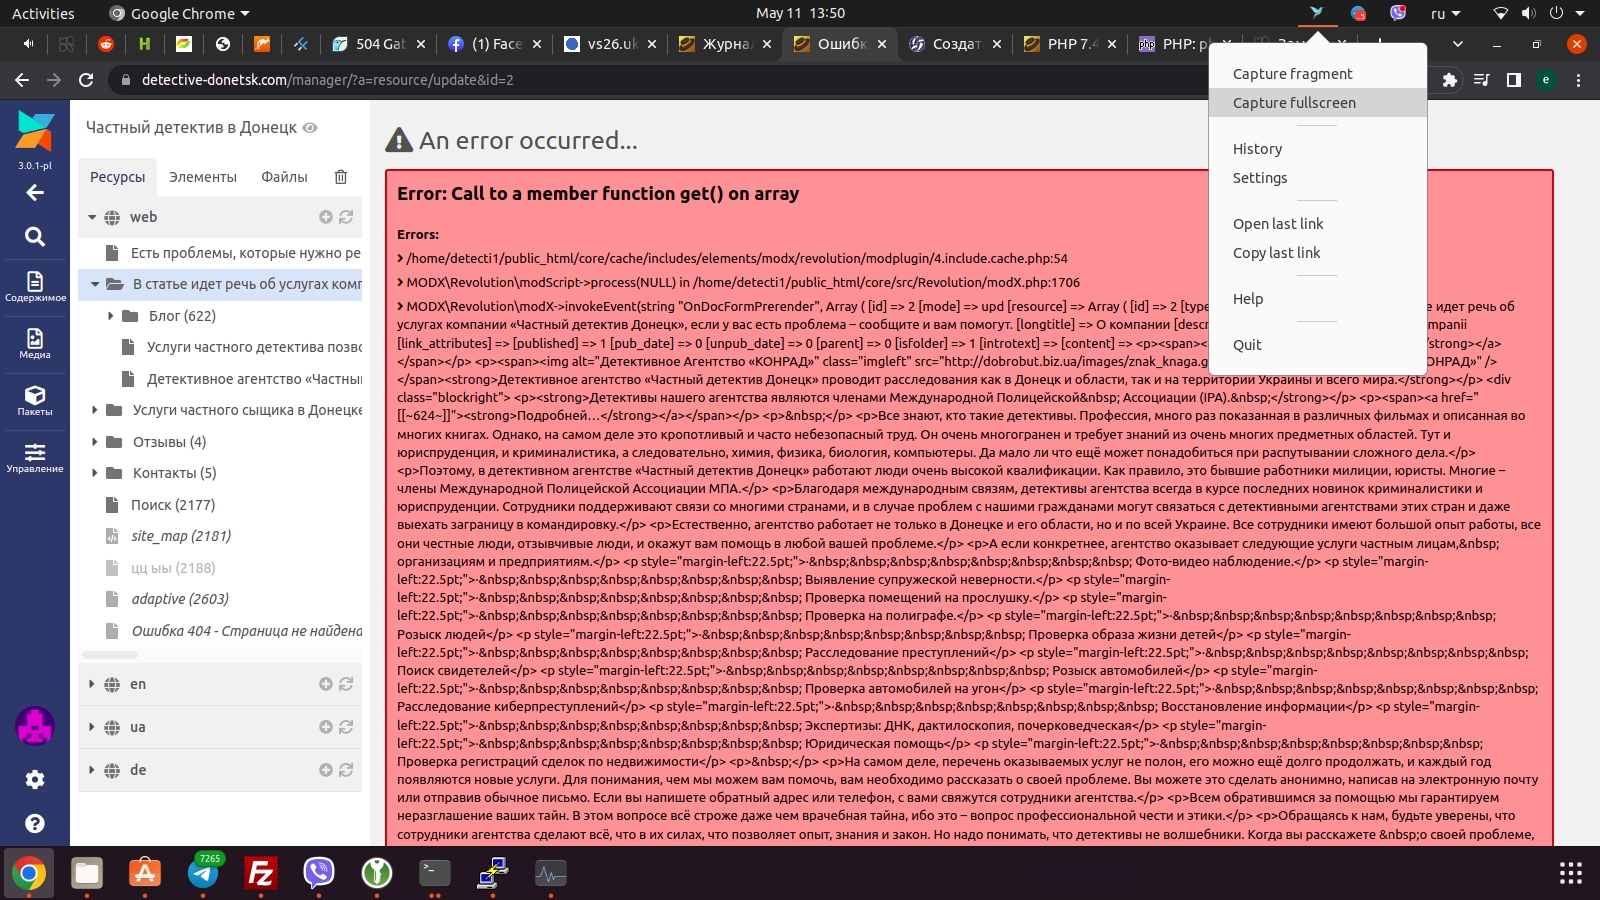This screenshot has width=1600, height=900.
Task: Open the Управление management menu
Action: [x=35, y=457]
